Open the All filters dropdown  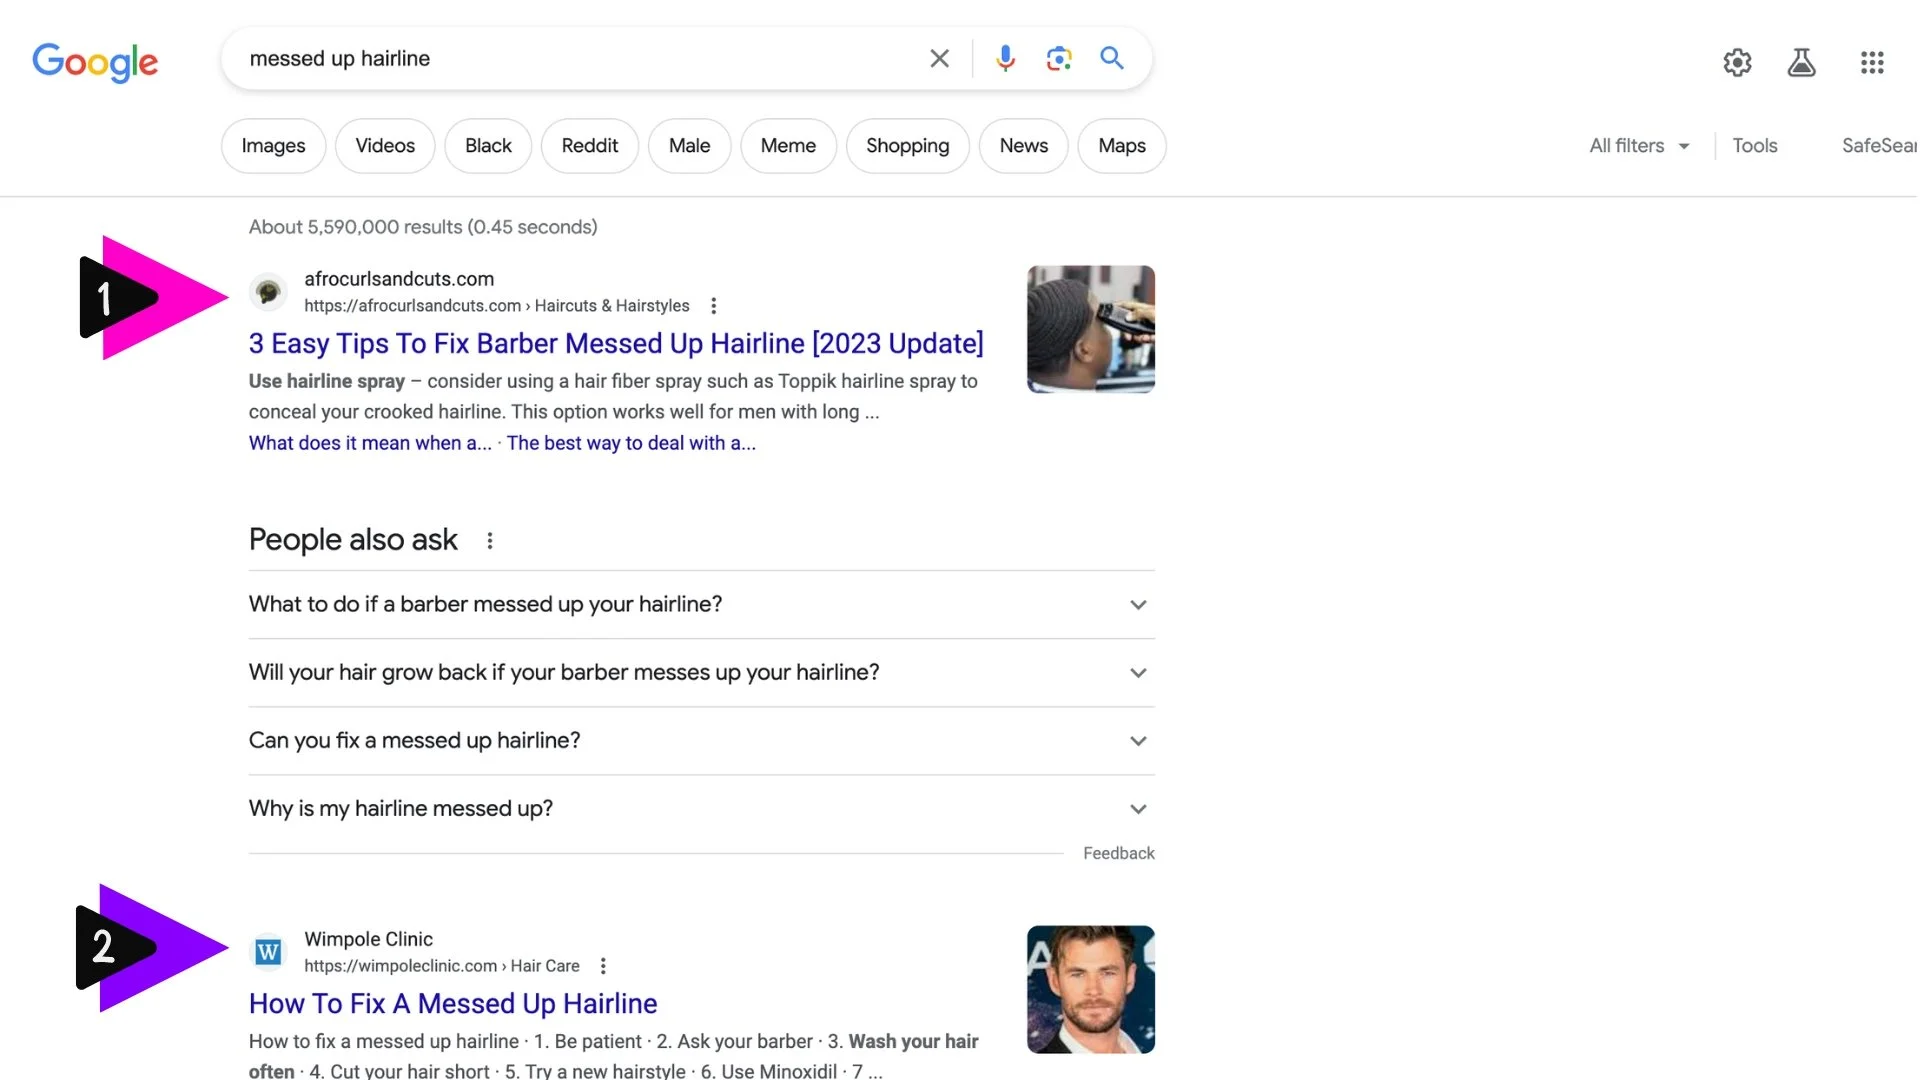tap(1639, 146)
